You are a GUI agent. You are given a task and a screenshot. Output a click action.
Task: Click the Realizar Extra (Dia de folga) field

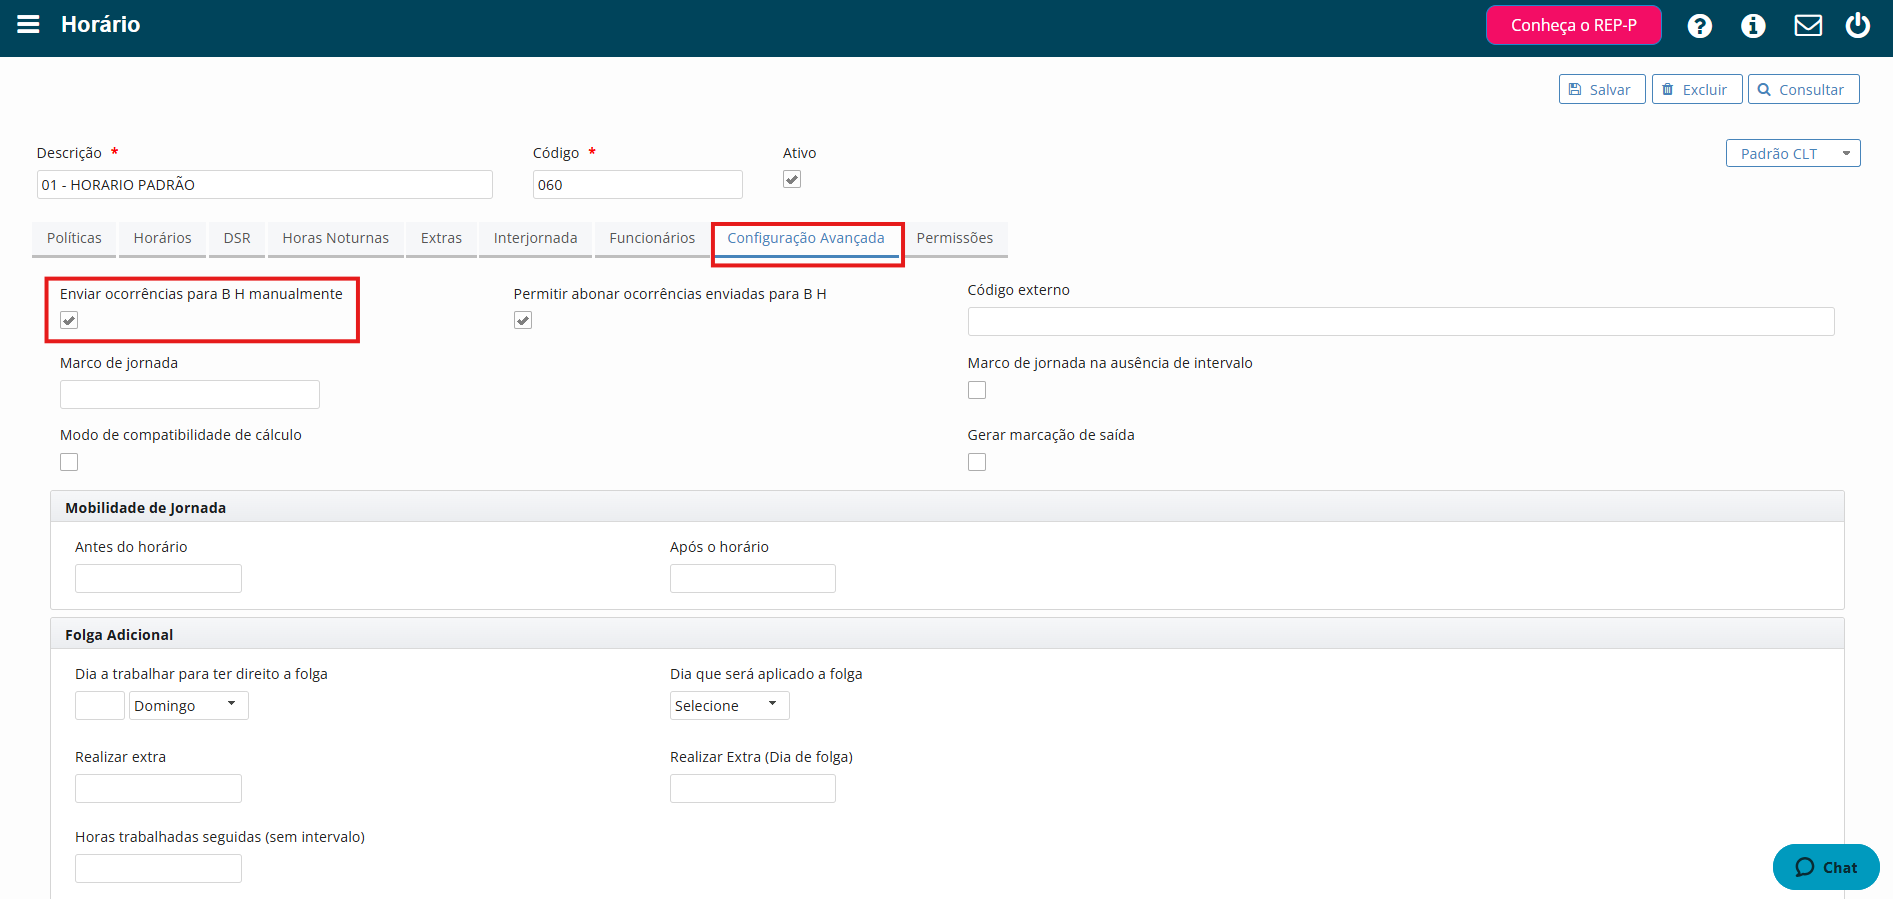point(753,788)
